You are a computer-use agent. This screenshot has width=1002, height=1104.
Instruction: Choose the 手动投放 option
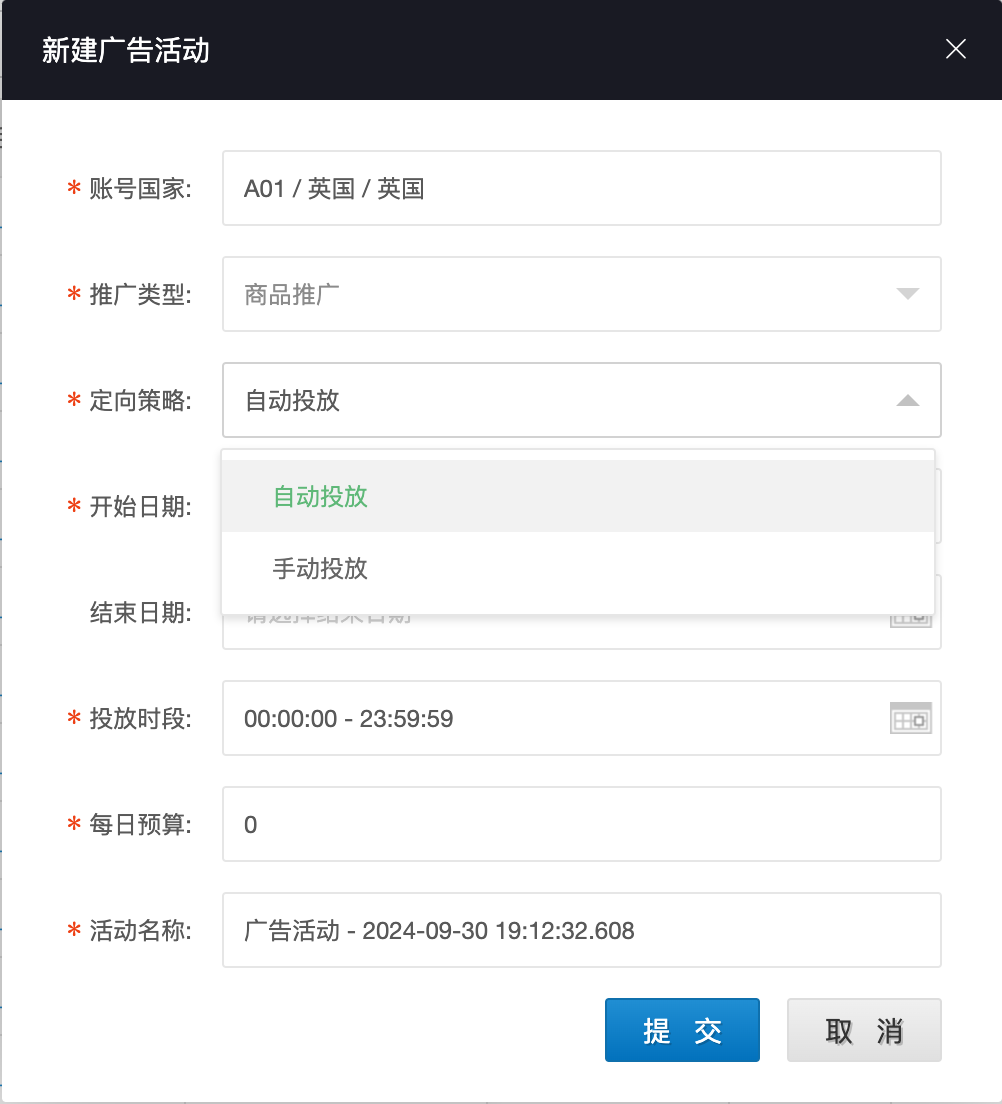(x=320, y=569)
